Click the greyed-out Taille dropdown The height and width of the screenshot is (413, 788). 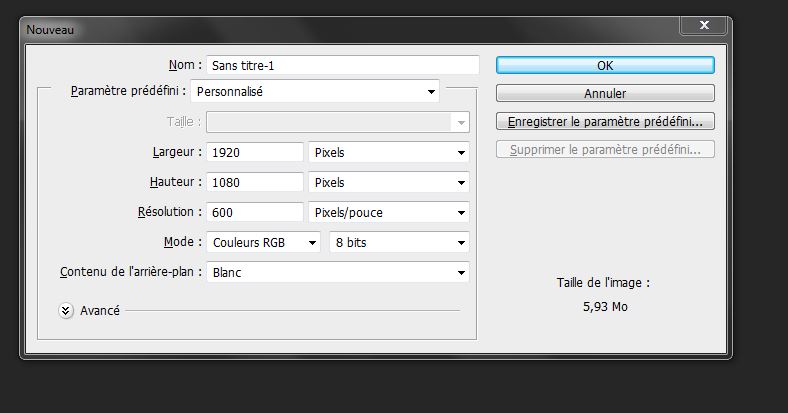337,122
